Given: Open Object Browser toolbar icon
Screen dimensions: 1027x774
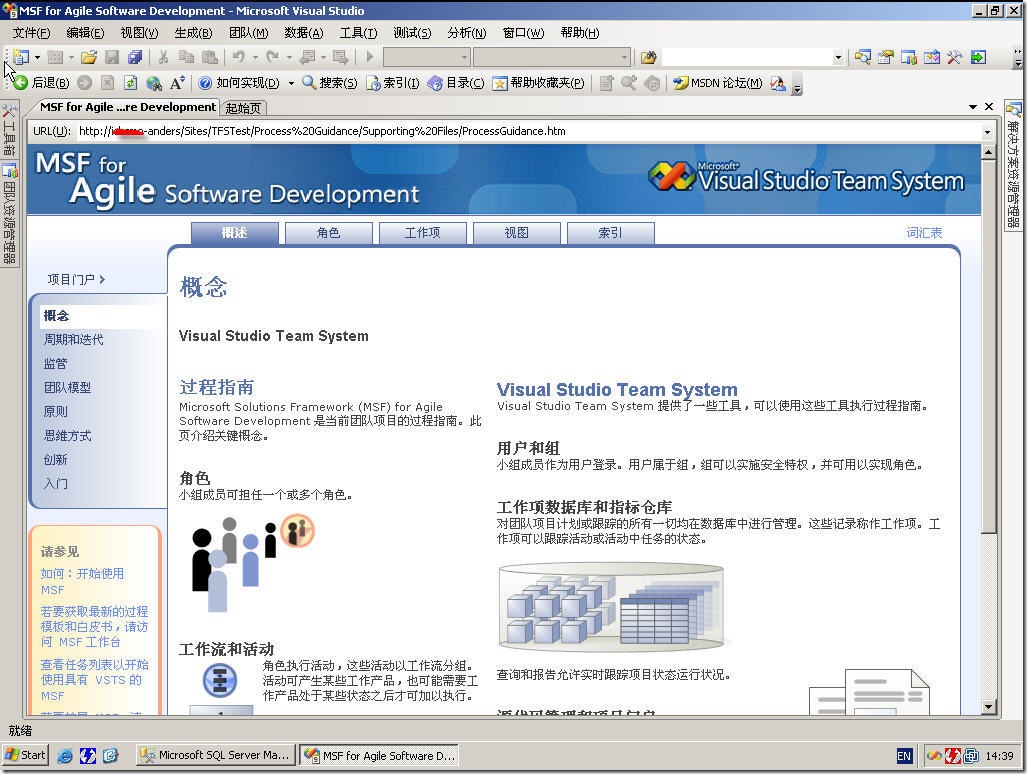Looking at the screenshot, I should [931, 58].
